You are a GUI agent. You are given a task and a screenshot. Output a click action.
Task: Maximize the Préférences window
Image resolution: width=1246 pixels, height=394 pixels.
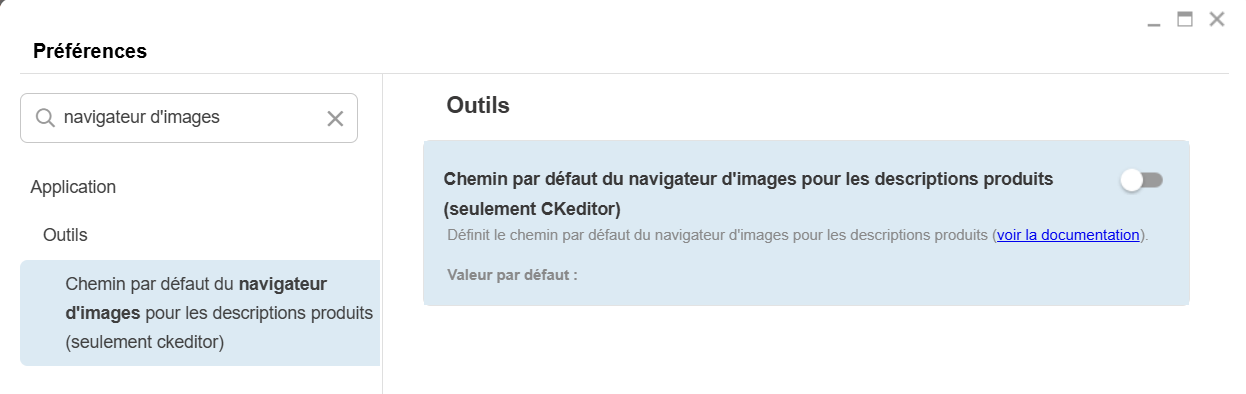click(1185, 18)
